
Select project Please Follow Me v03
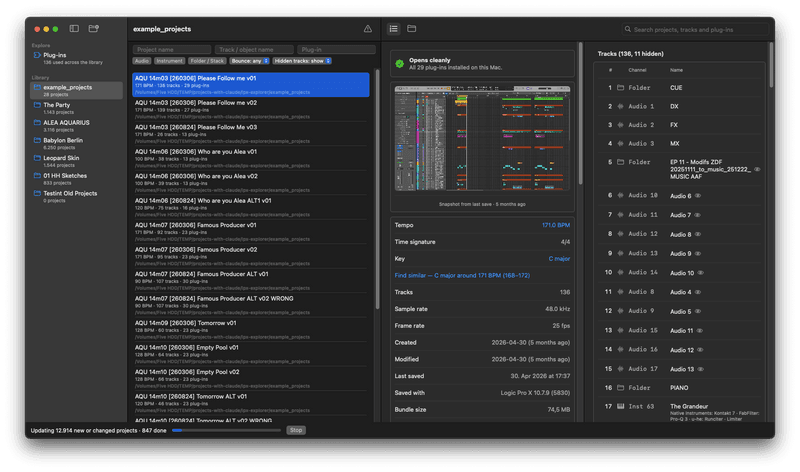click(251, 134)
